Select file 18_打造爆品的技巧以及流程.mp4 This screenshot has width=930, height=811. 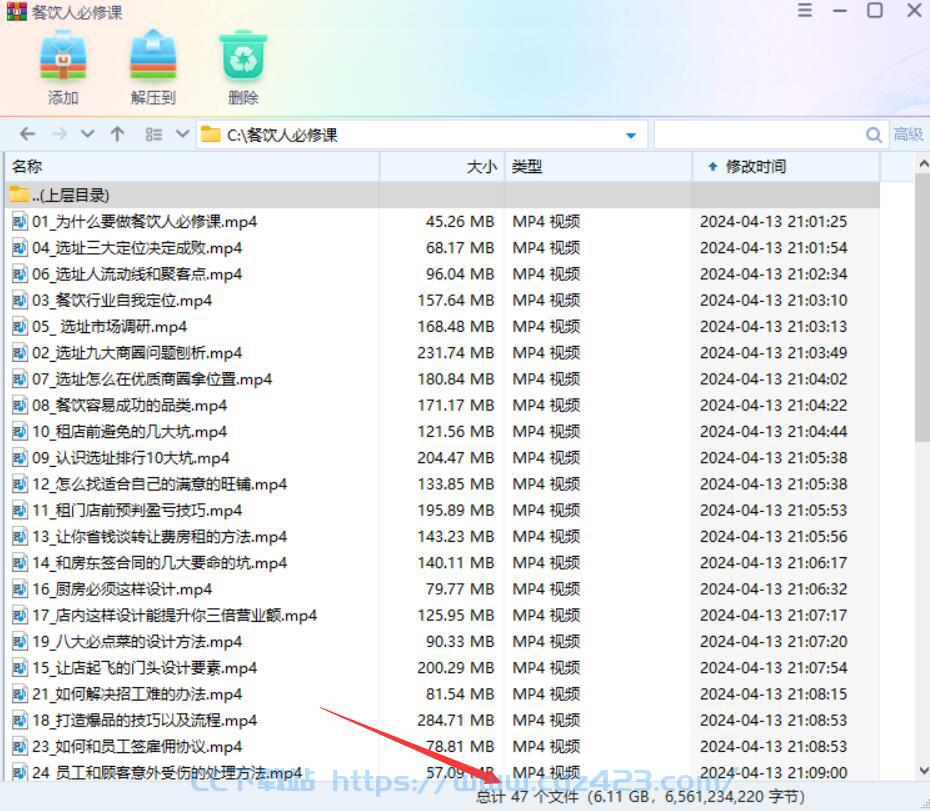point(442,720)
